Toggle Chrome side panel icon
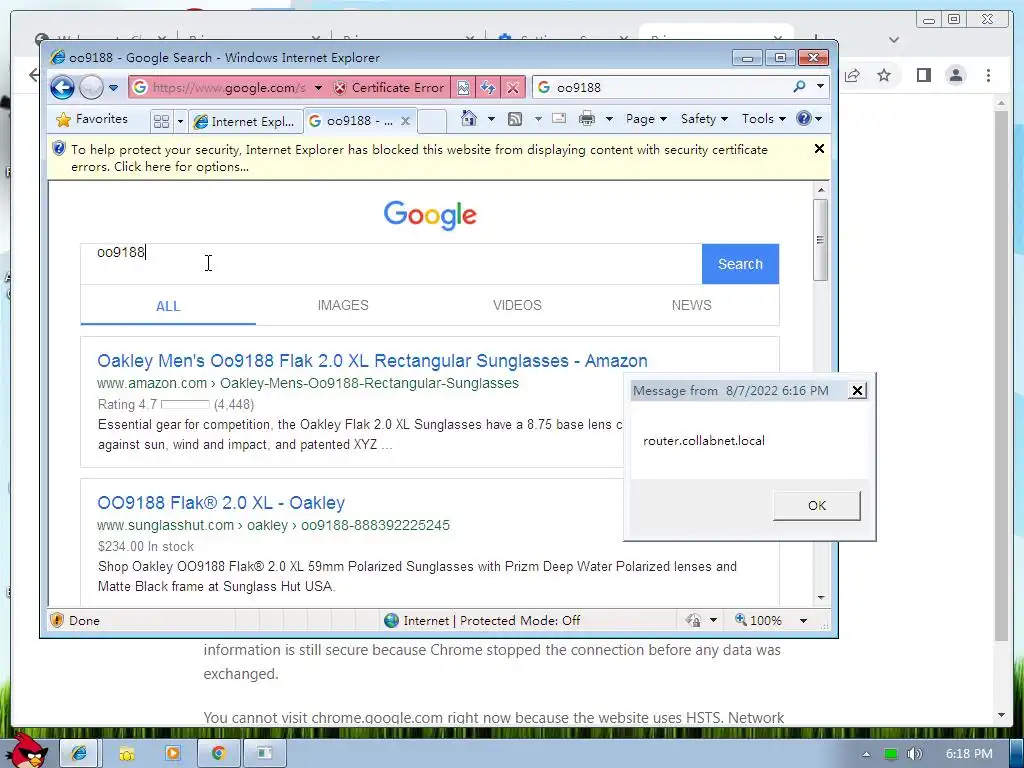This screenshot has width=1024, height=768. [x=923, y=75]
